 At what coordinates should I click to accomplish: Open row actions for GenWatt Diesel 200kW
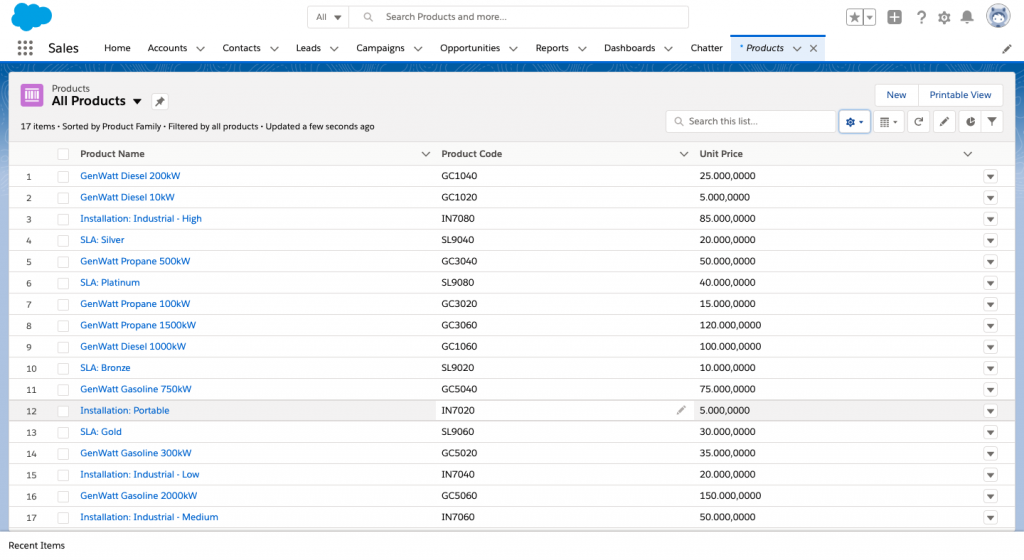coord(991,176)
